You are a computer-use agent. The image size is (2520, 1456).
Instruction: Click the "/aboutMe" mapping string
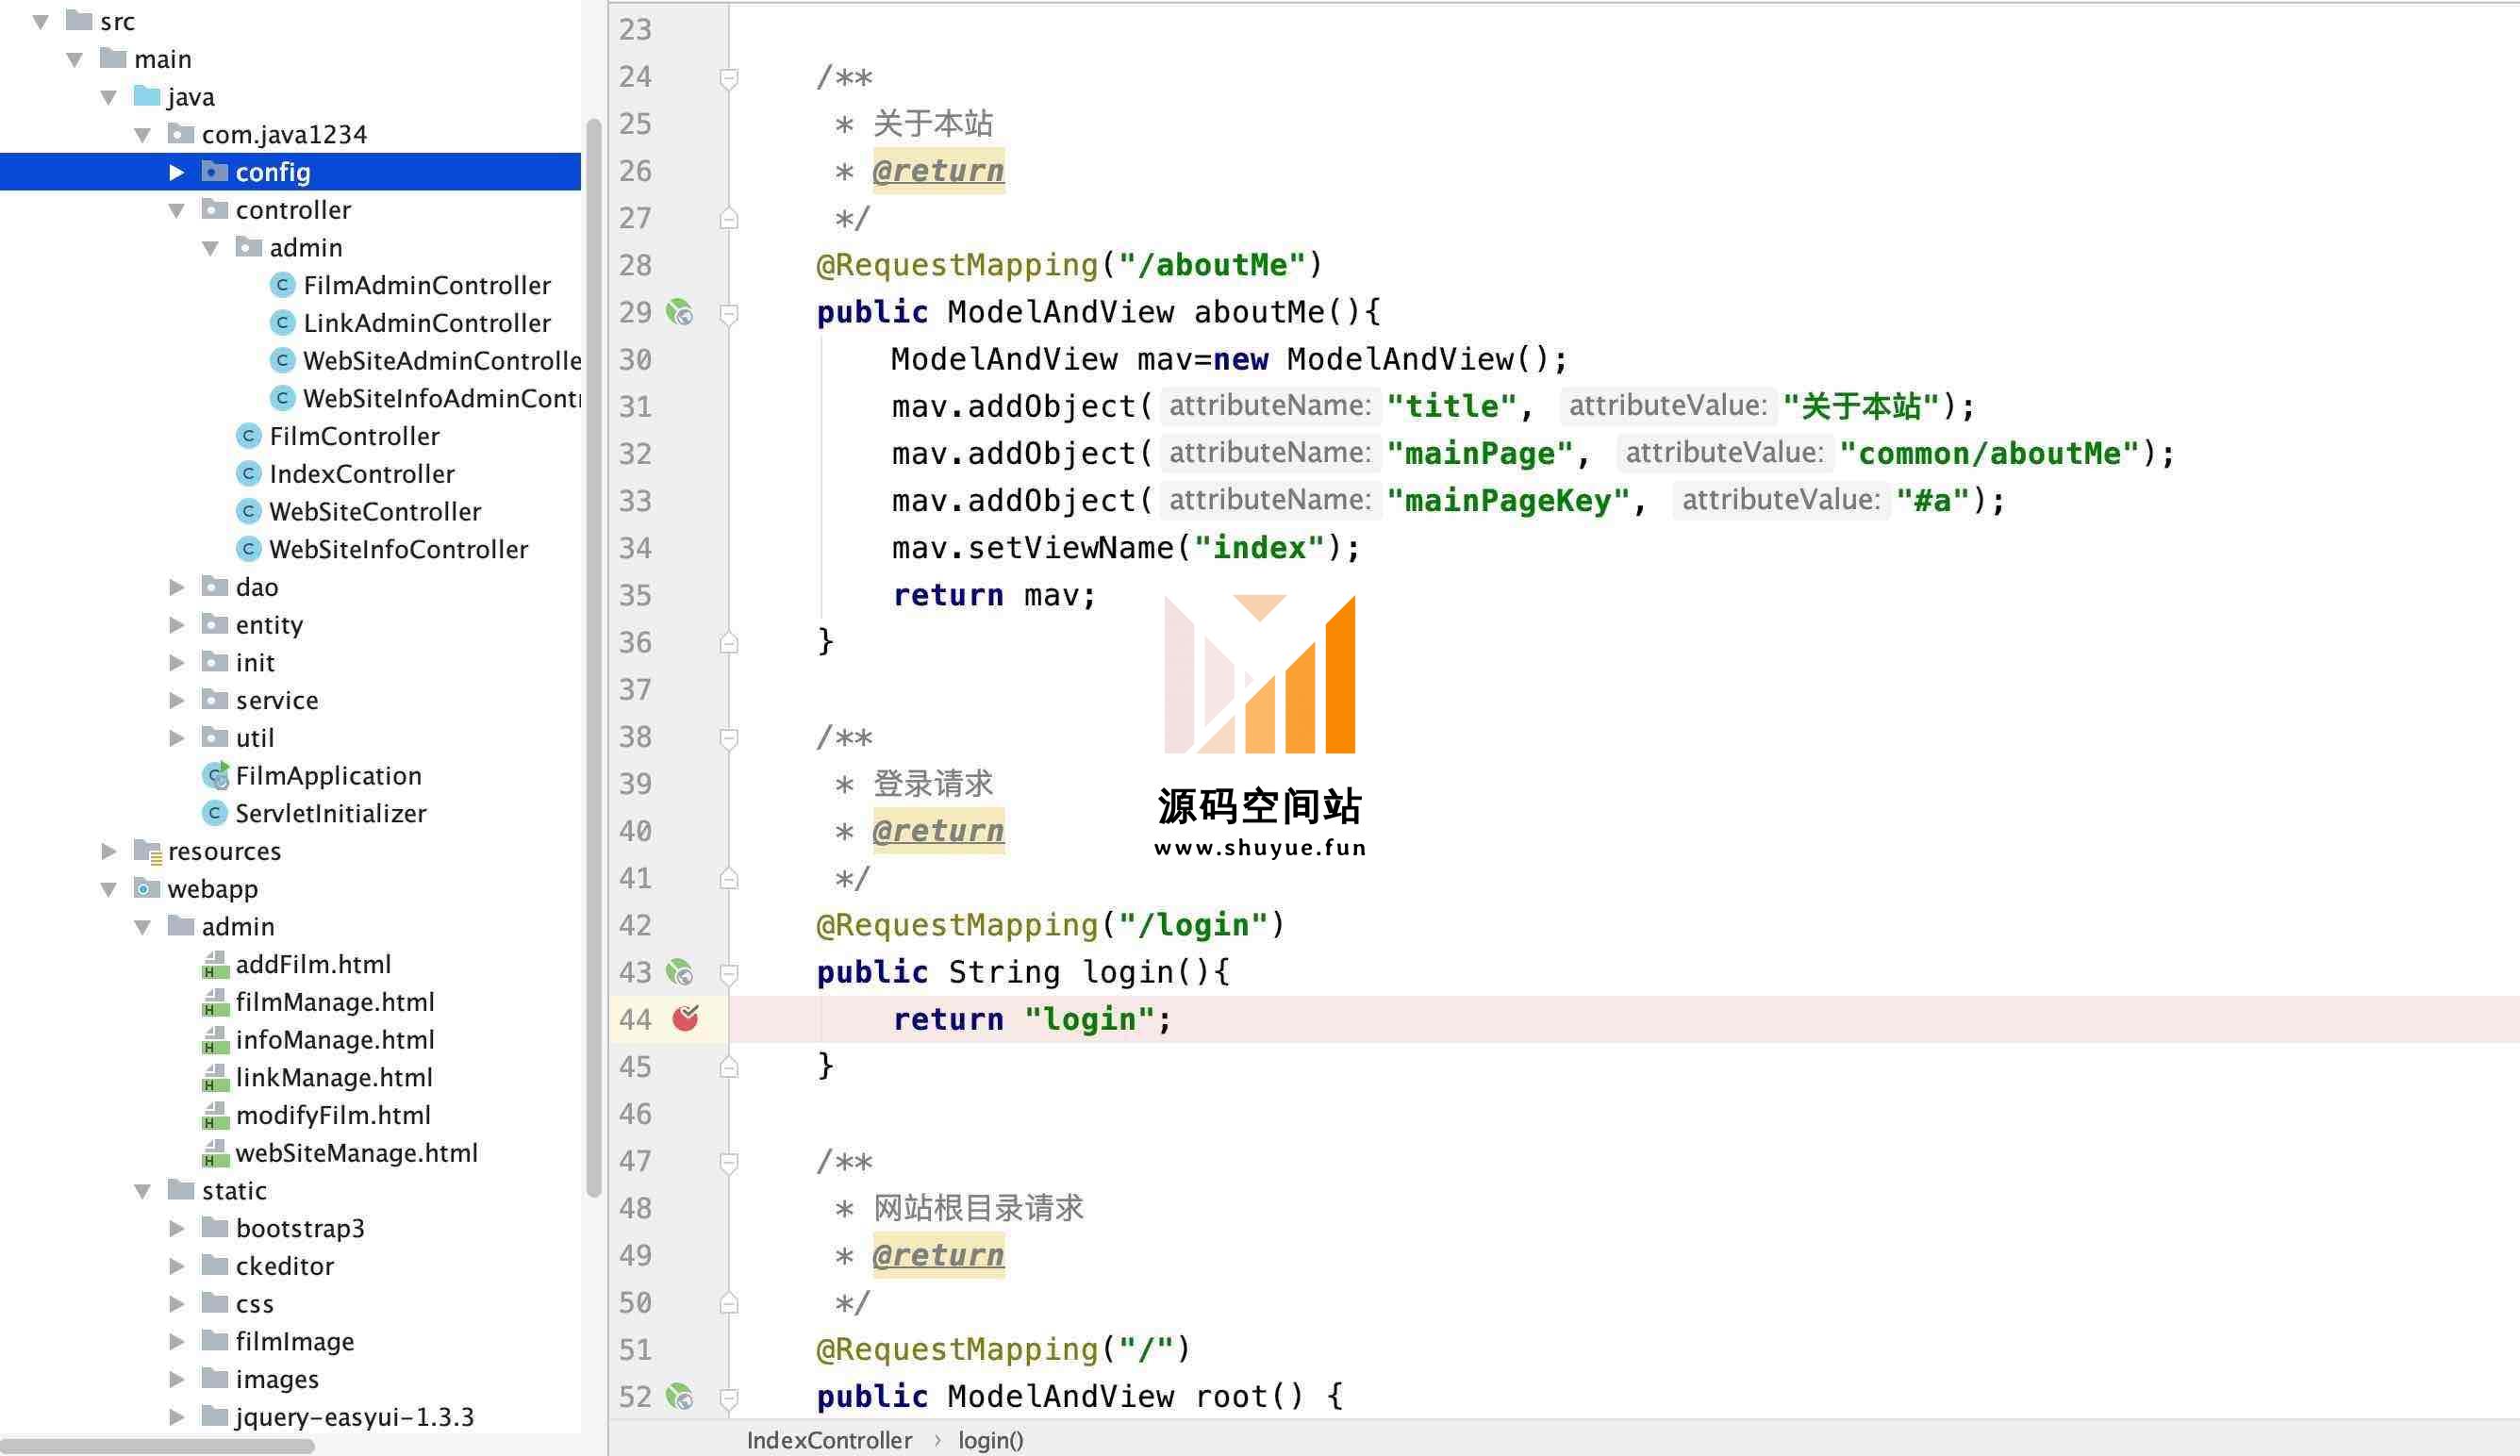1212,265
